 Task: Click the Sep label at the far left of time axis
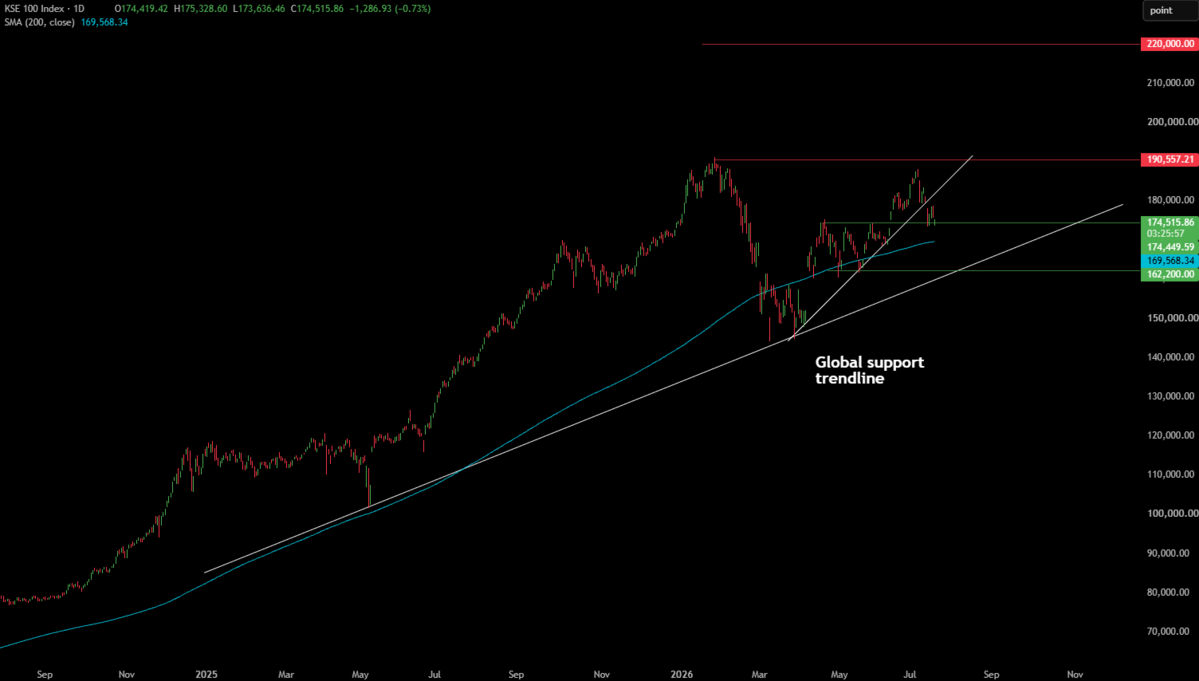click(x=44, y=674)
